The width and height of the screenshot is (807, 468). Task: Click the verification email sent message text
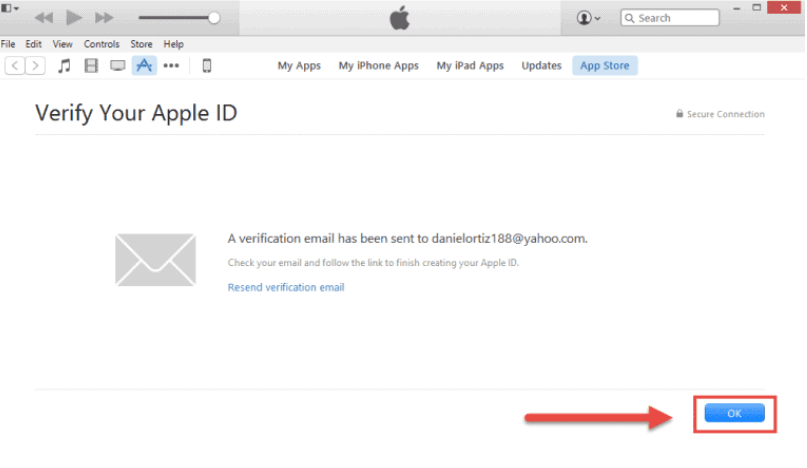coord(408,239)
